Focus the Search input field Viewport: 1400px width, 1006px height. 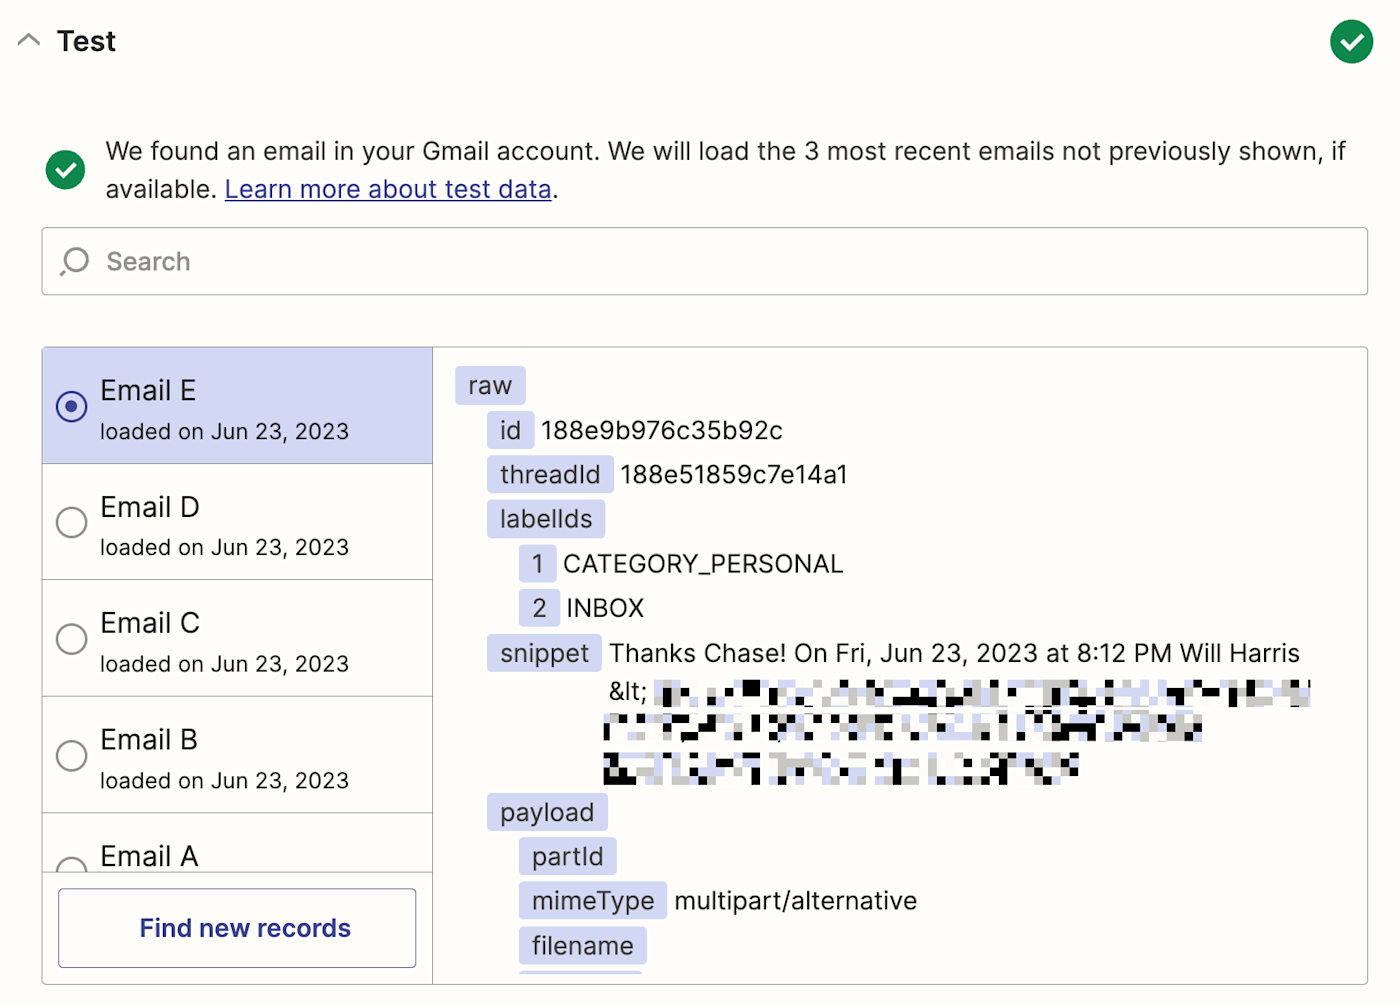(x=704, y=261)
